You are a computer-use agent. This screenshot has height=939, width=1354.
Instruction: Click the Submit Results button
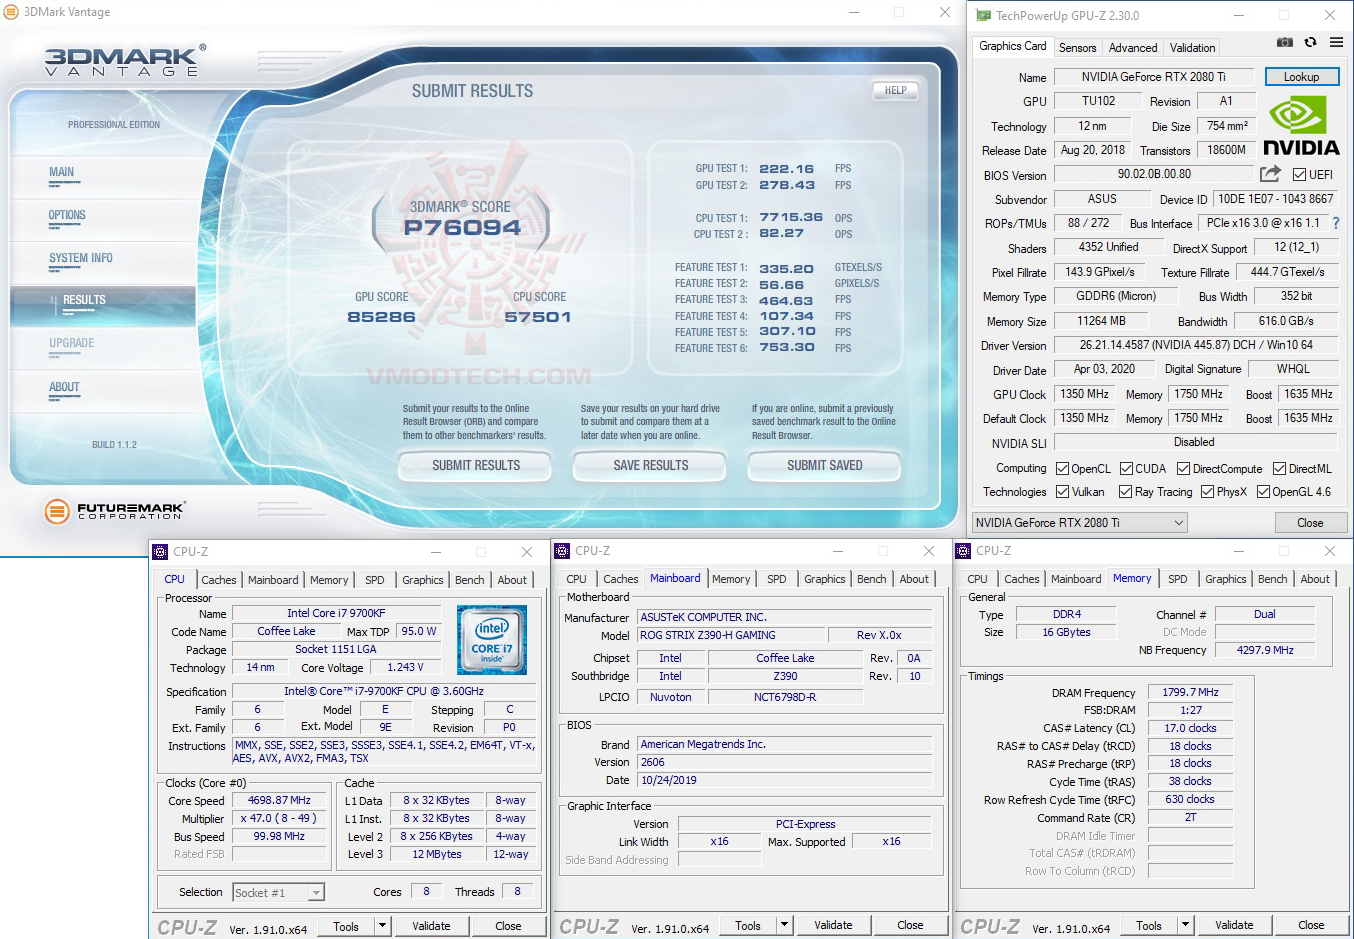click(x=476, y=466)
